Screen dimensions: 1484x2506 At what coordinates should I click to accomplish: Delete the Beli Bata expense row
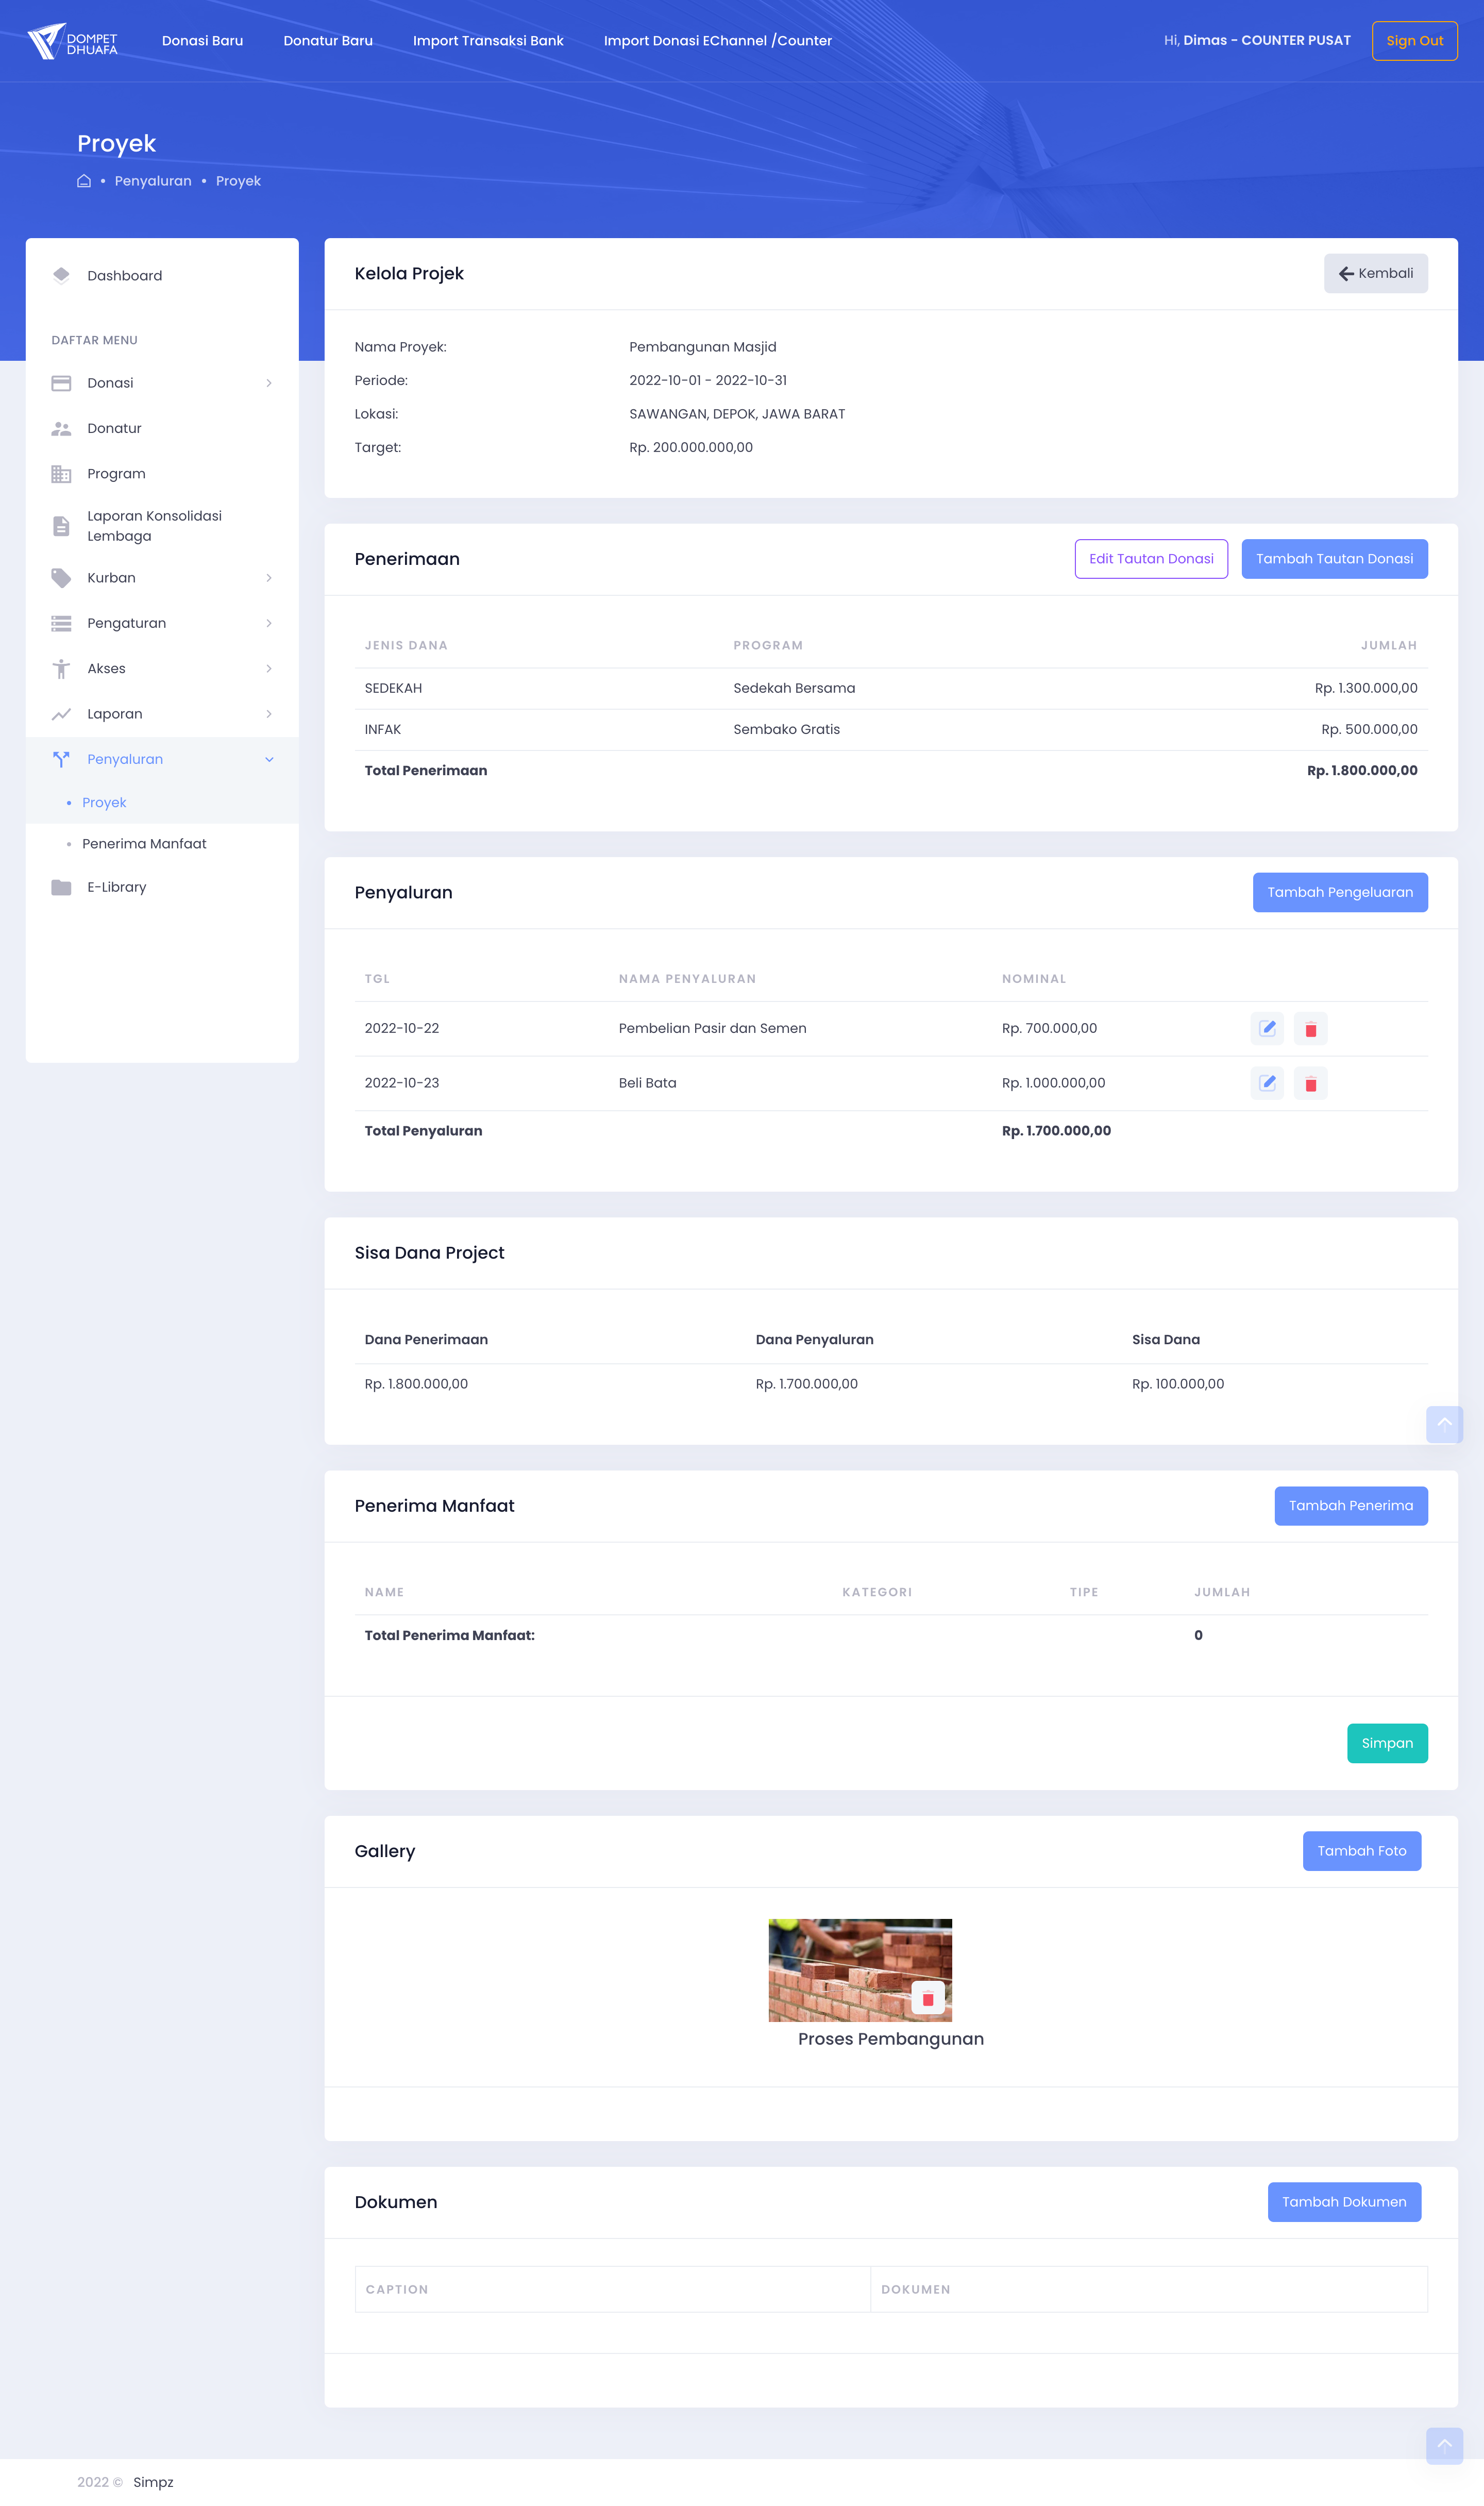coord(1310,1083)
